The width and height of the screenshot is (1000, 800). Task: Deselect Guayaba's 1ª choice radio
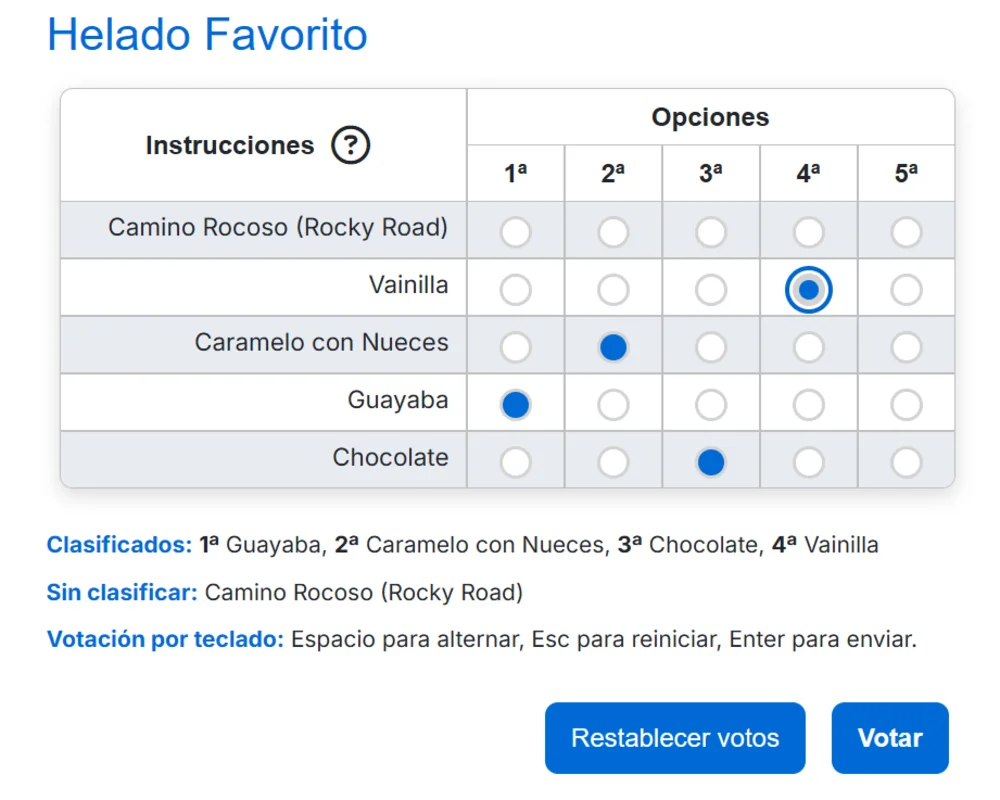(515, 403)
